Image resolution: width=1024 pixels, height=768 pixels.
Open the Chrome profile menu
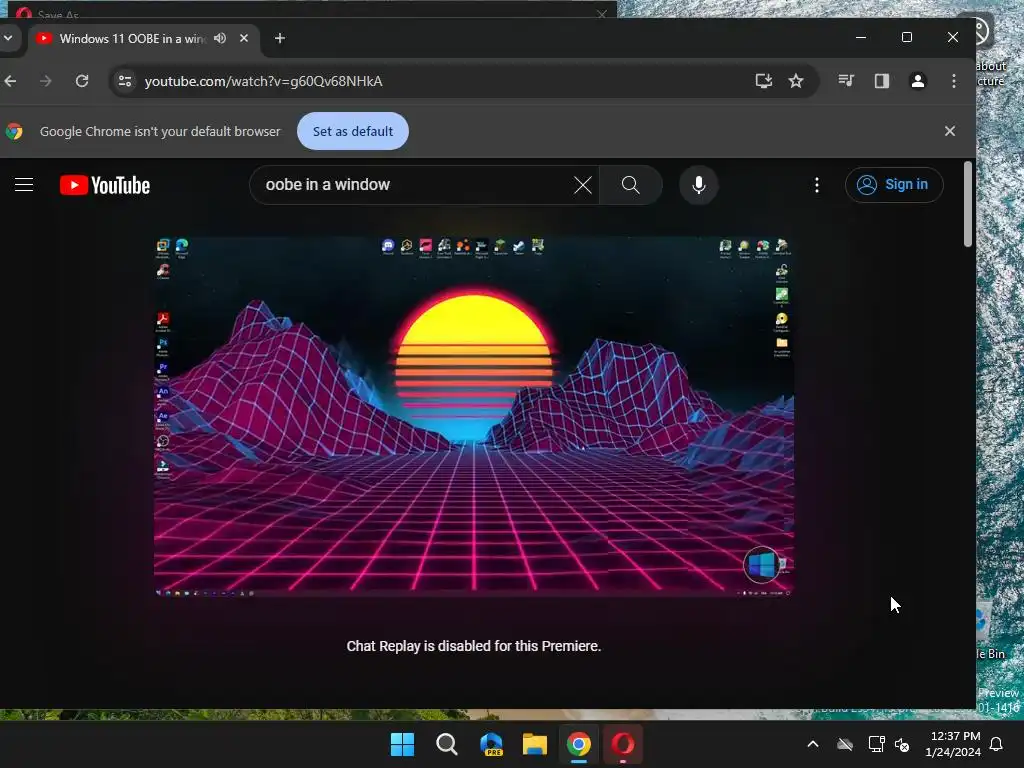tap(918, 81)
